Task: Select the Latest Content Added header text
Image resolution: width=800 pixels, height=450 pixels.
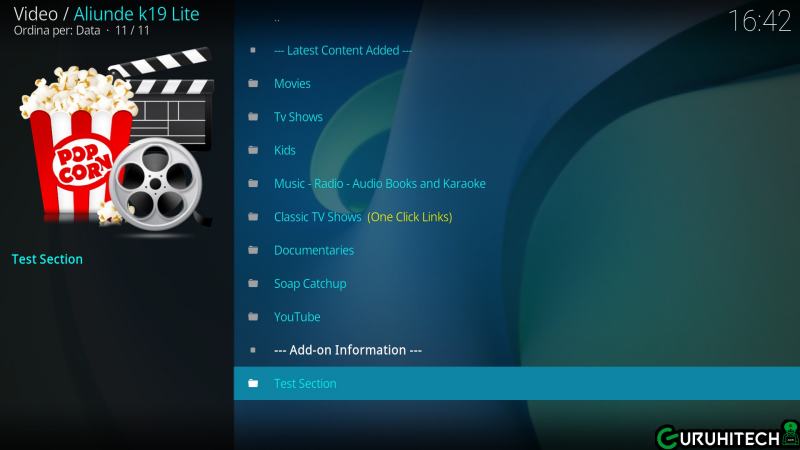Action: 343,50
